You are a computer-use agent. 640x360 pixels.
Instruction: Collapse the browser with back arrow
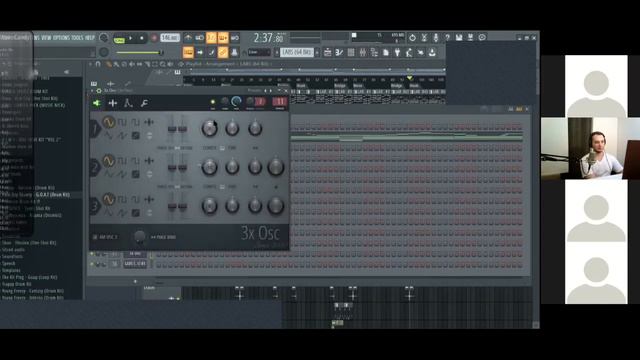click(67, 72)
